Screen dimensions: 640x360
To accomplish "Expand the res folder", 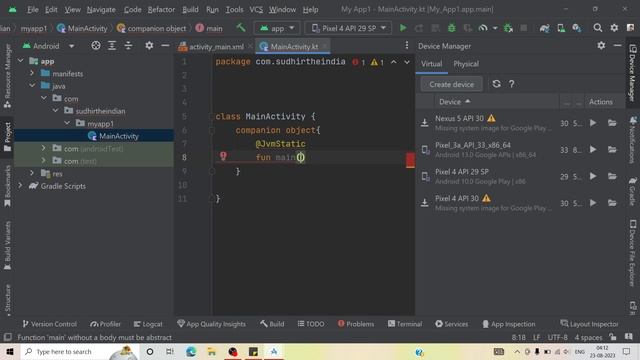I will point(32,173).
